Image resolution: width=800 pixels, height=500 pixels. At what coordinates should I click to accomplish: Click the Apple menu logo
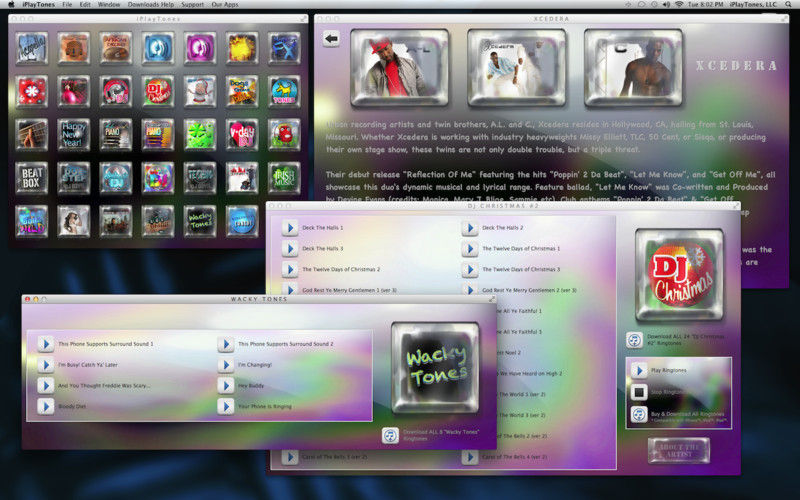point(11,4)
